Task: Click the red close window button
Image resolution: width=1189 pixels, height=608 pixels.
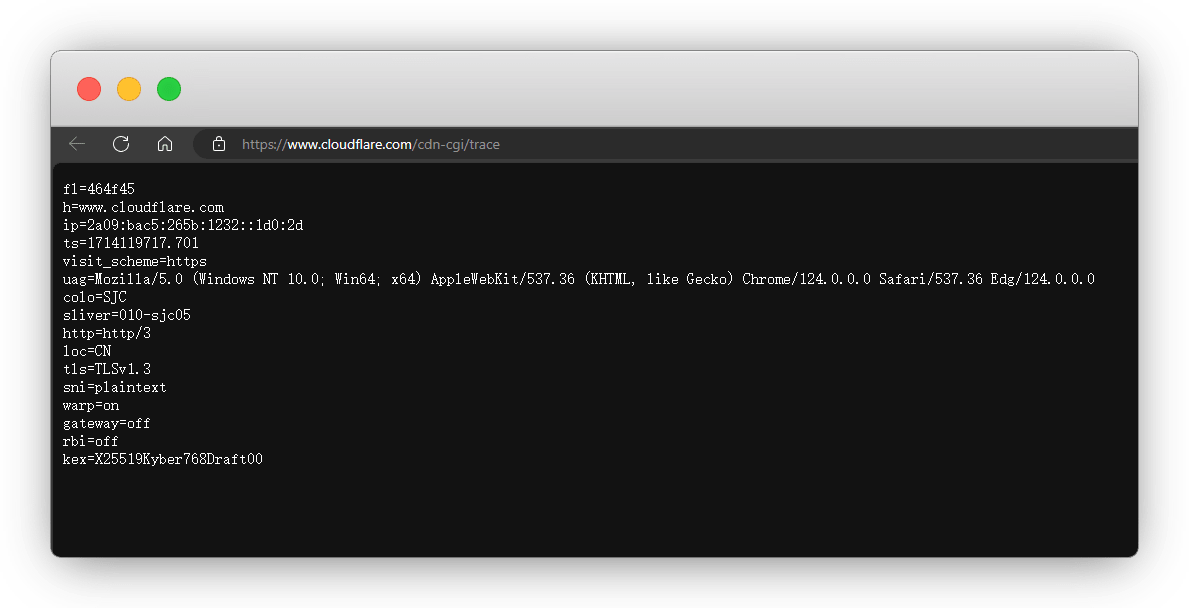Action: pyautogui.click(x=89, y=89)
